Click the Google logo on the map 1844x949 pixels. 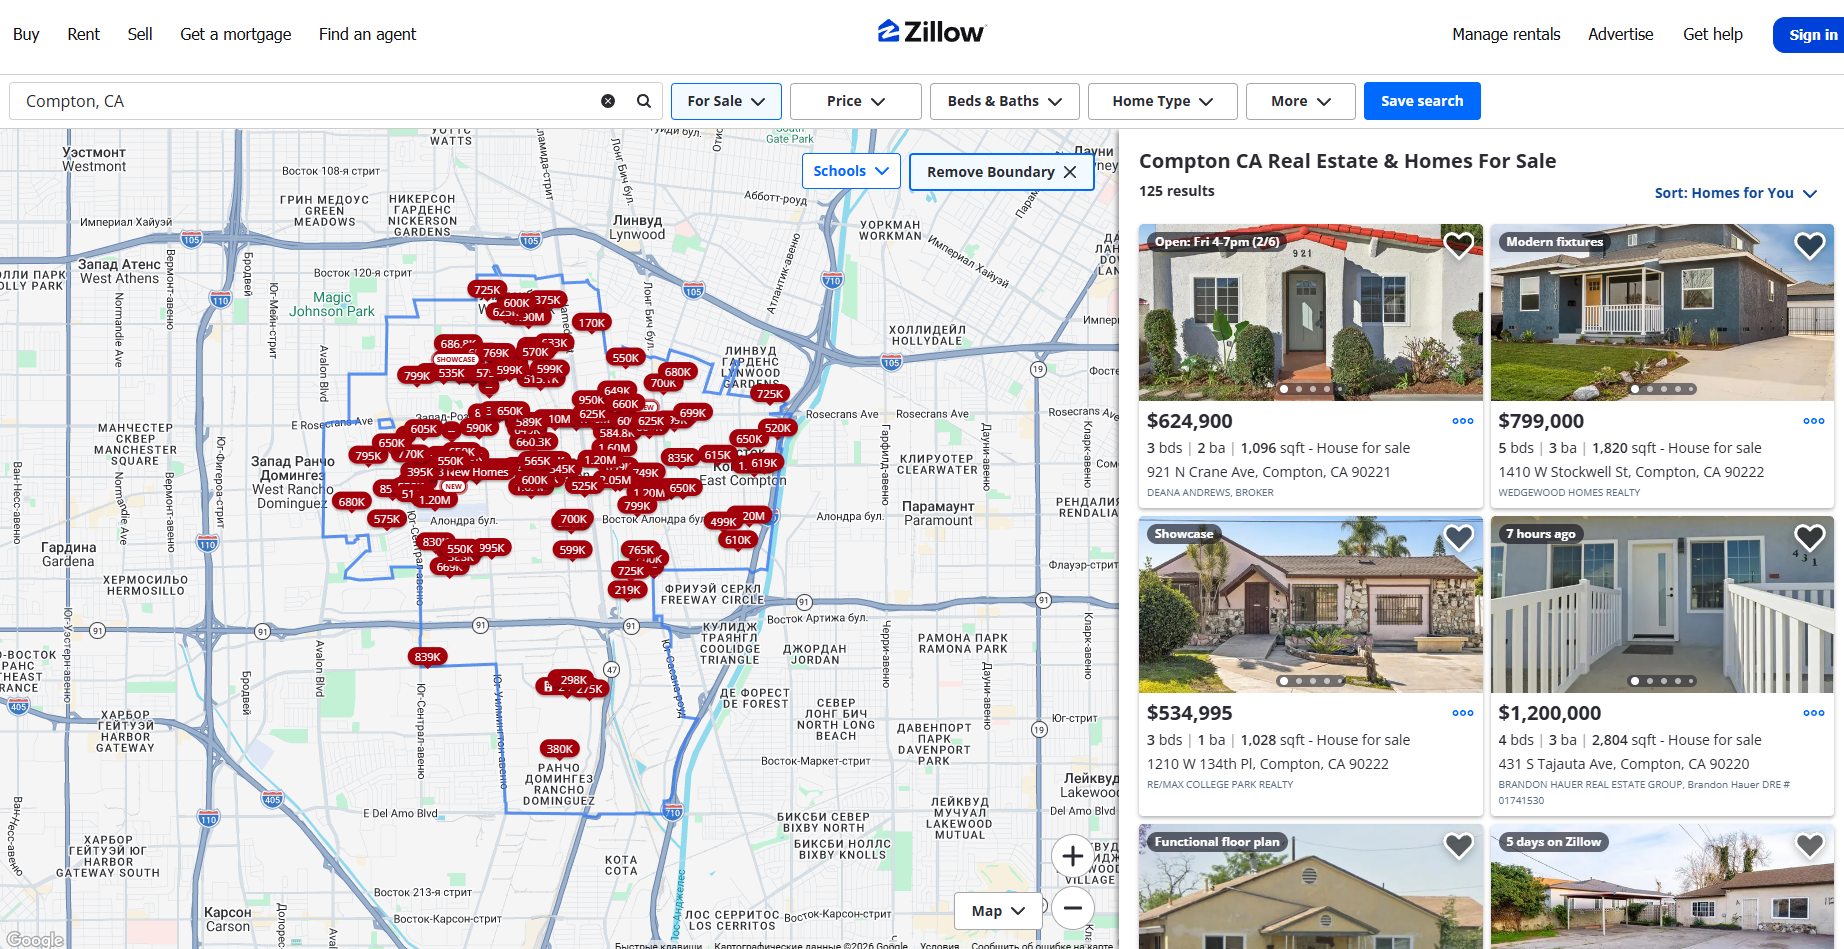[x=33, y=940]
